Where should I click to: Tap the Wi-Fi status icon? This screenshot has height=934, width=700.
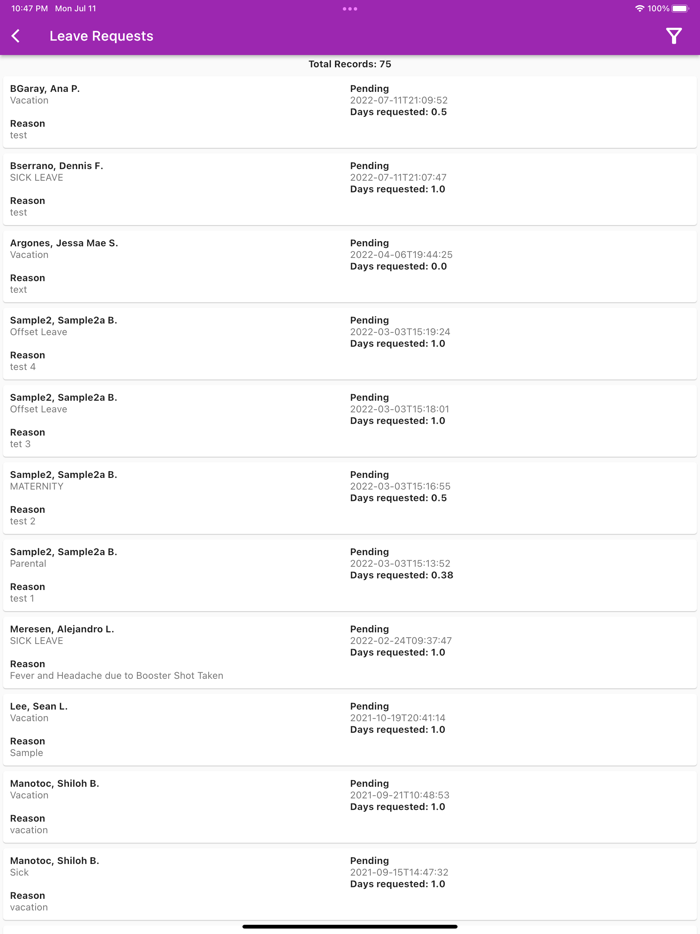(x=640, y=9)
